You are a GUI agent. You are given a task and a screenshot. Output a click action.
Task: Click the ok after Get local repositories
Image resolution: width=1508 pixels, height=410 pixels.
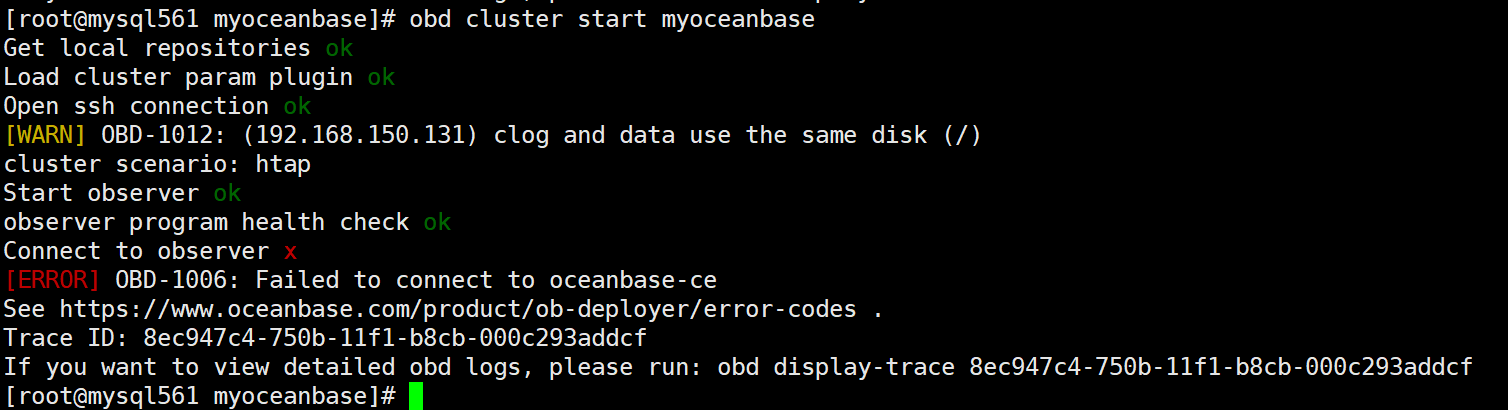(339, 48)
